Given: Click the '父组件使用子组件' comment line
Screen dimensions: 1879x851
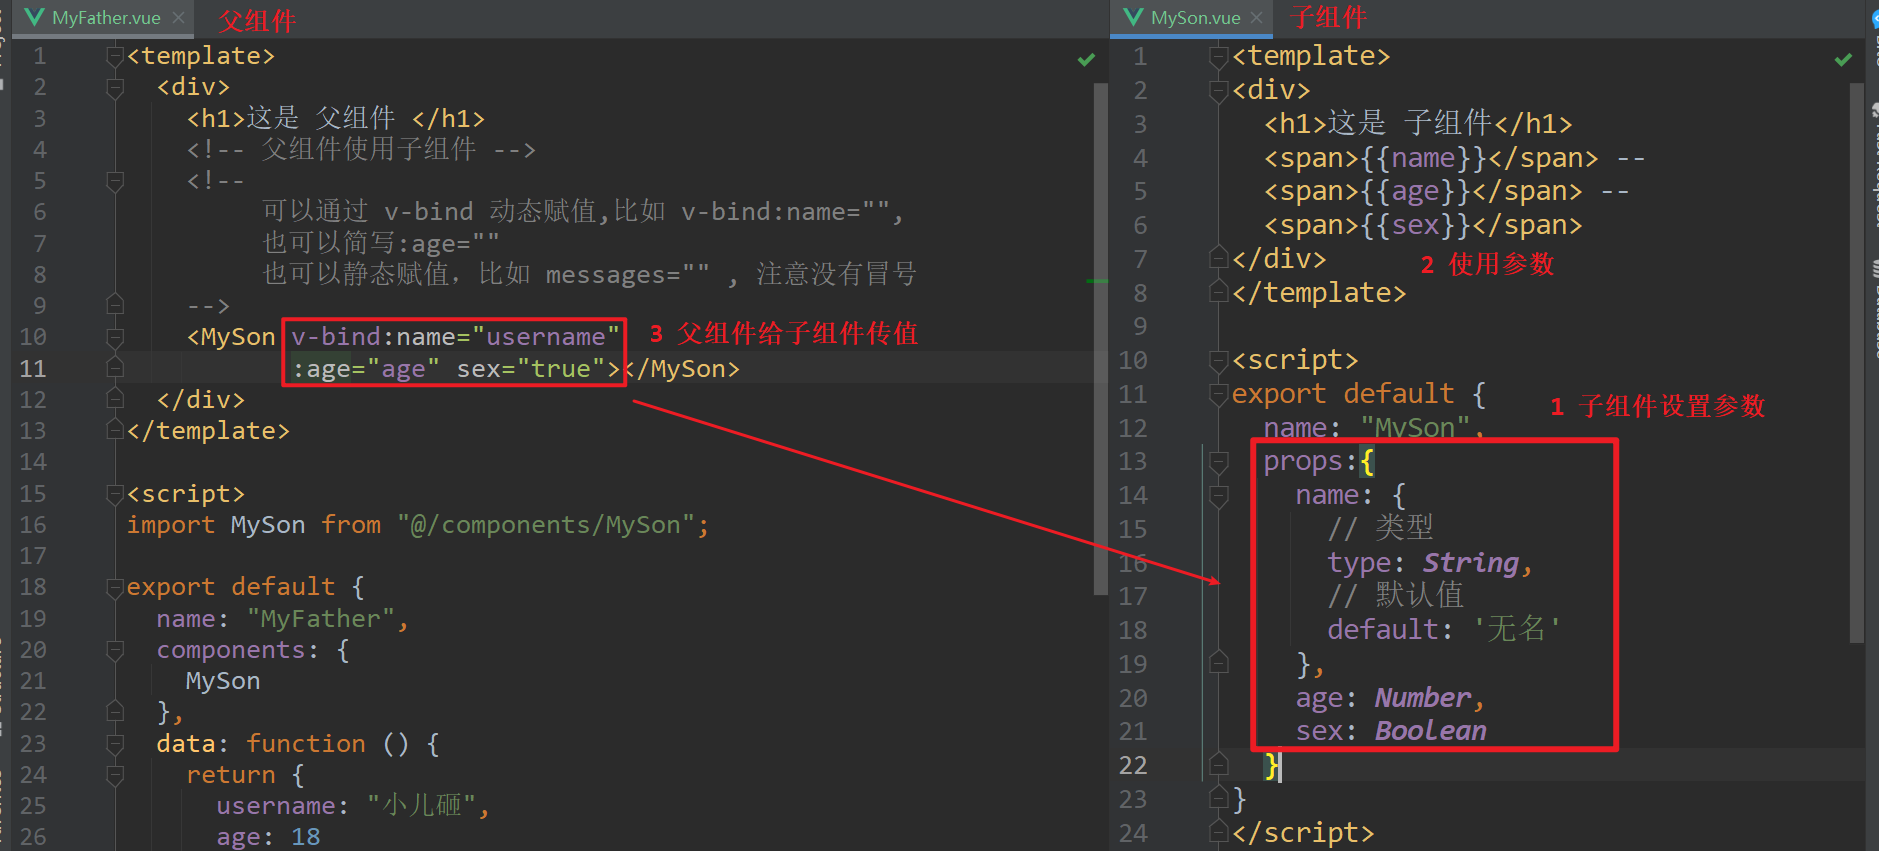Looking at the screenshot, I should point(361,150).
